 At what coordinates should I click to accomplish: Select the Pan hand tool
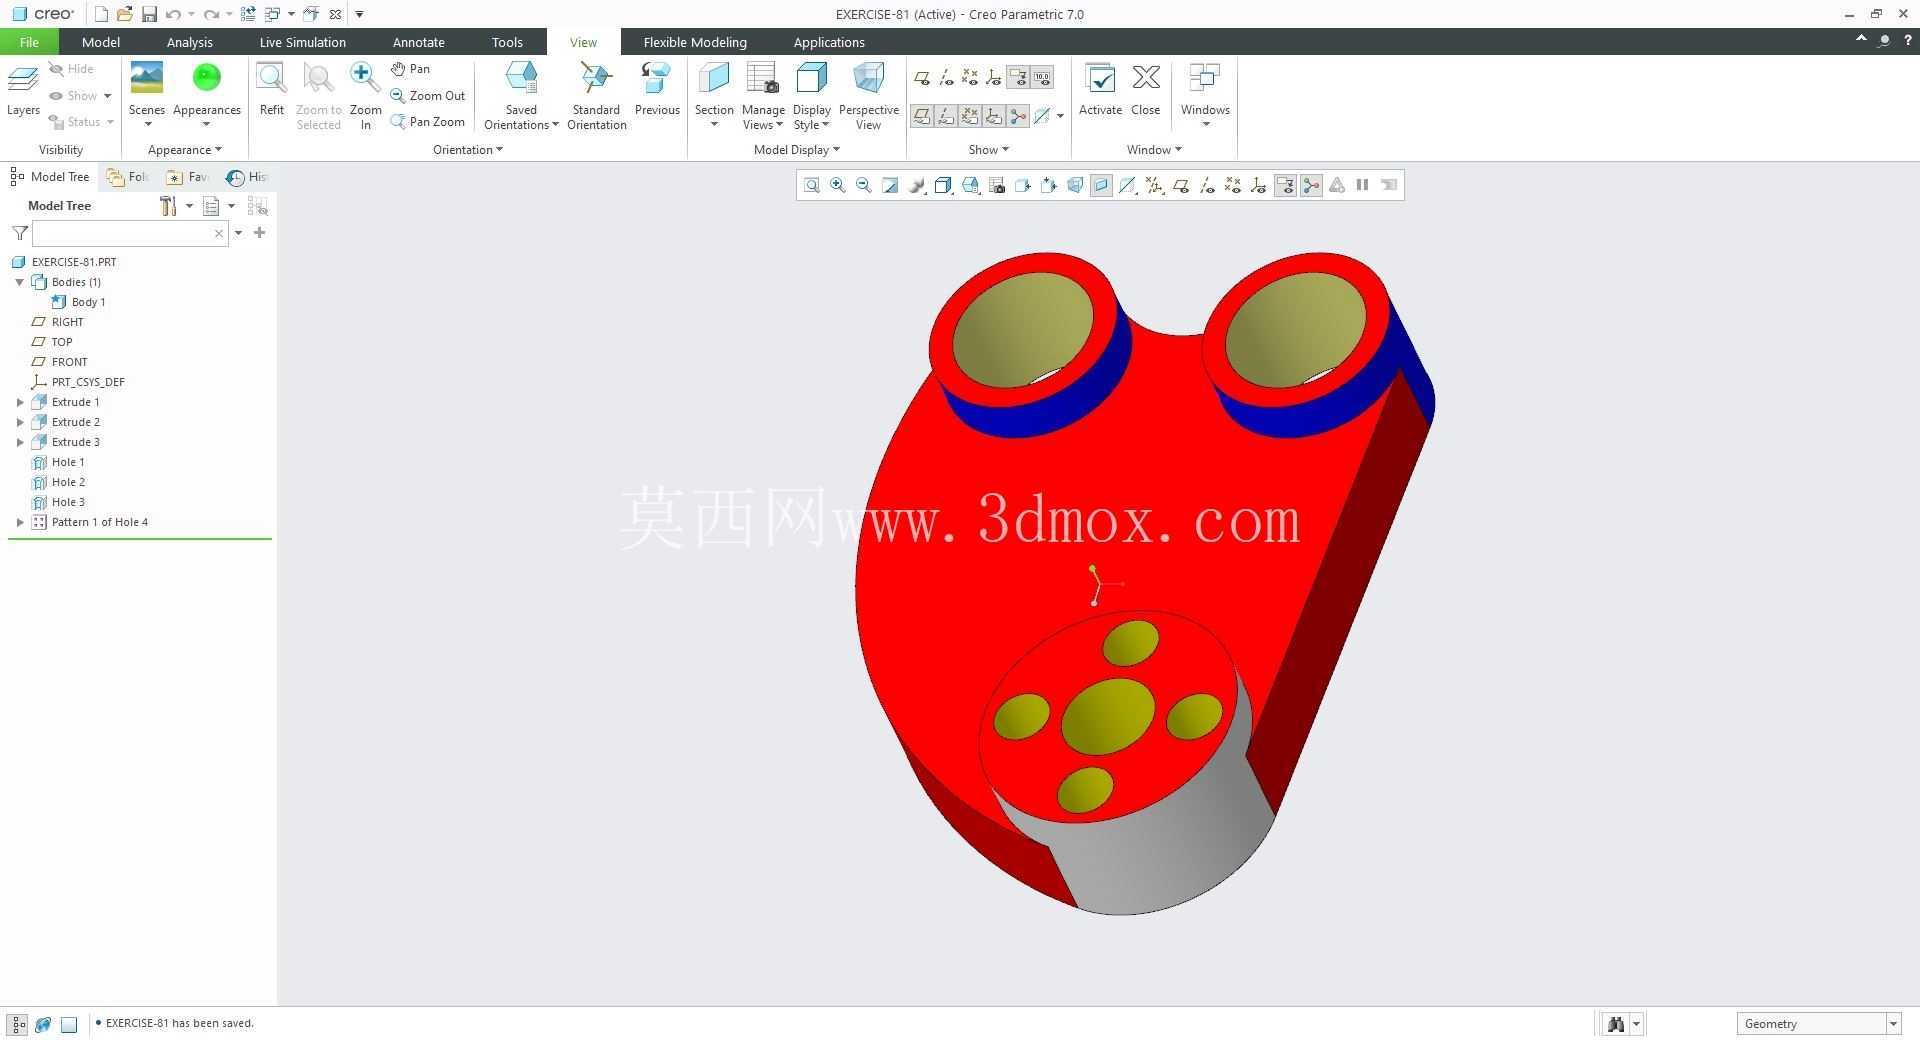411,69
